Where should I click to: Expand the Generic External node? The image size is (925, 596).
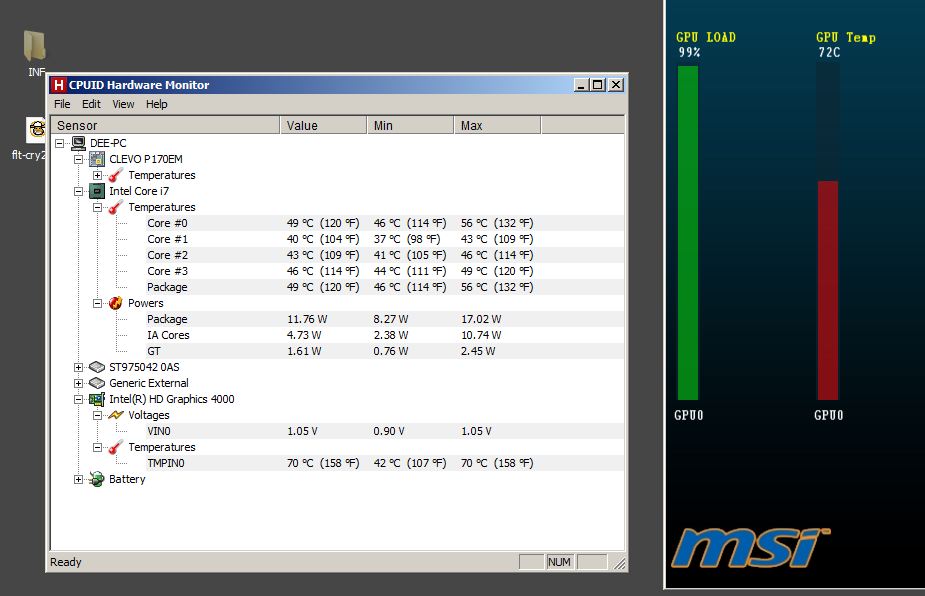coord(78,383)
